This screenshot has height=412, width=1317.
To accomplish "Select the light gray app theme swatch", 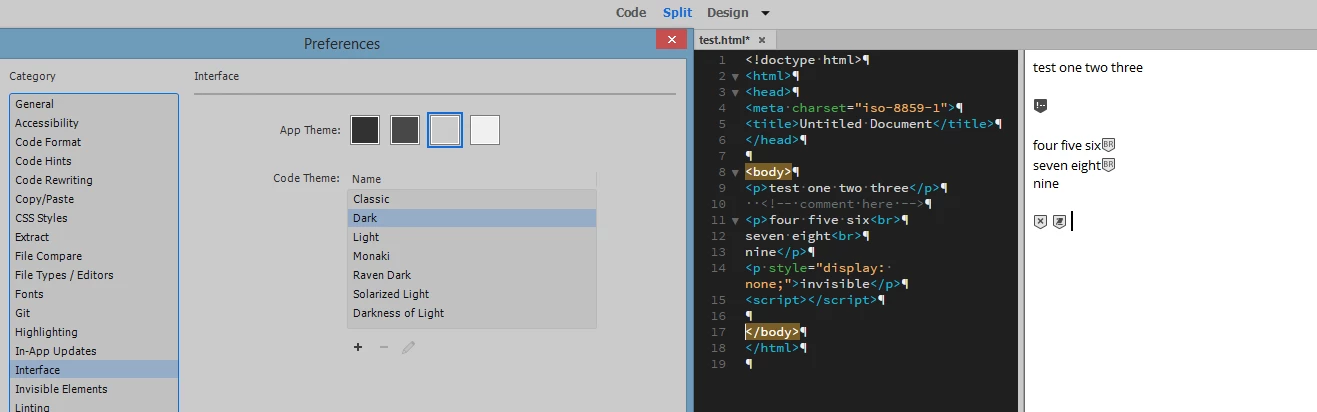I will pos(445,129).
